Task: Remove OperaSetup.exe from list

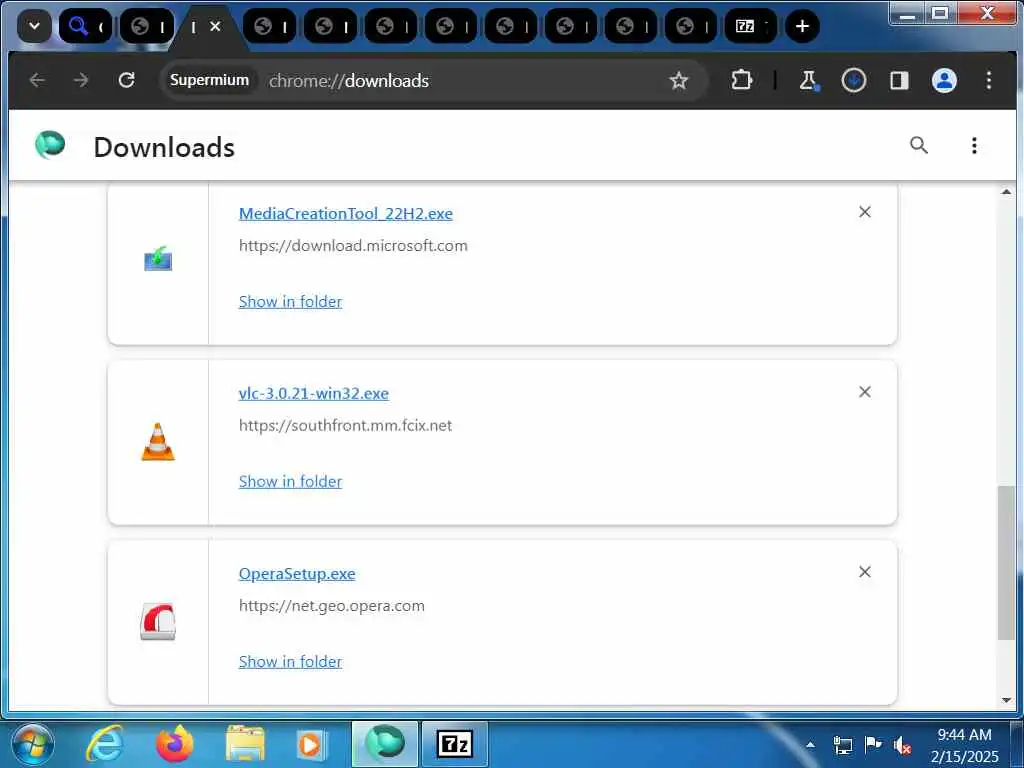Action: pos(865,572)
